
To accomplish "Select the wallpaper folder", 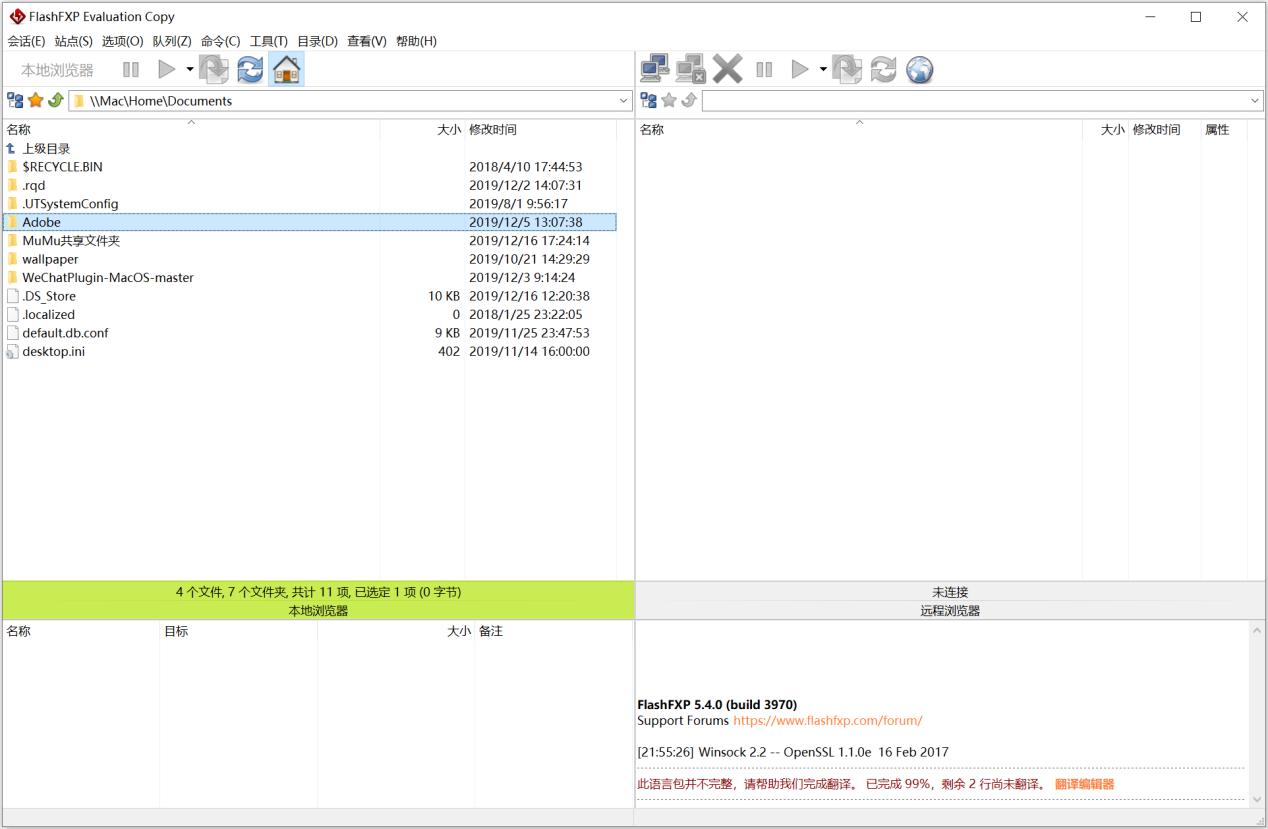I will click(x=50, y=259).
